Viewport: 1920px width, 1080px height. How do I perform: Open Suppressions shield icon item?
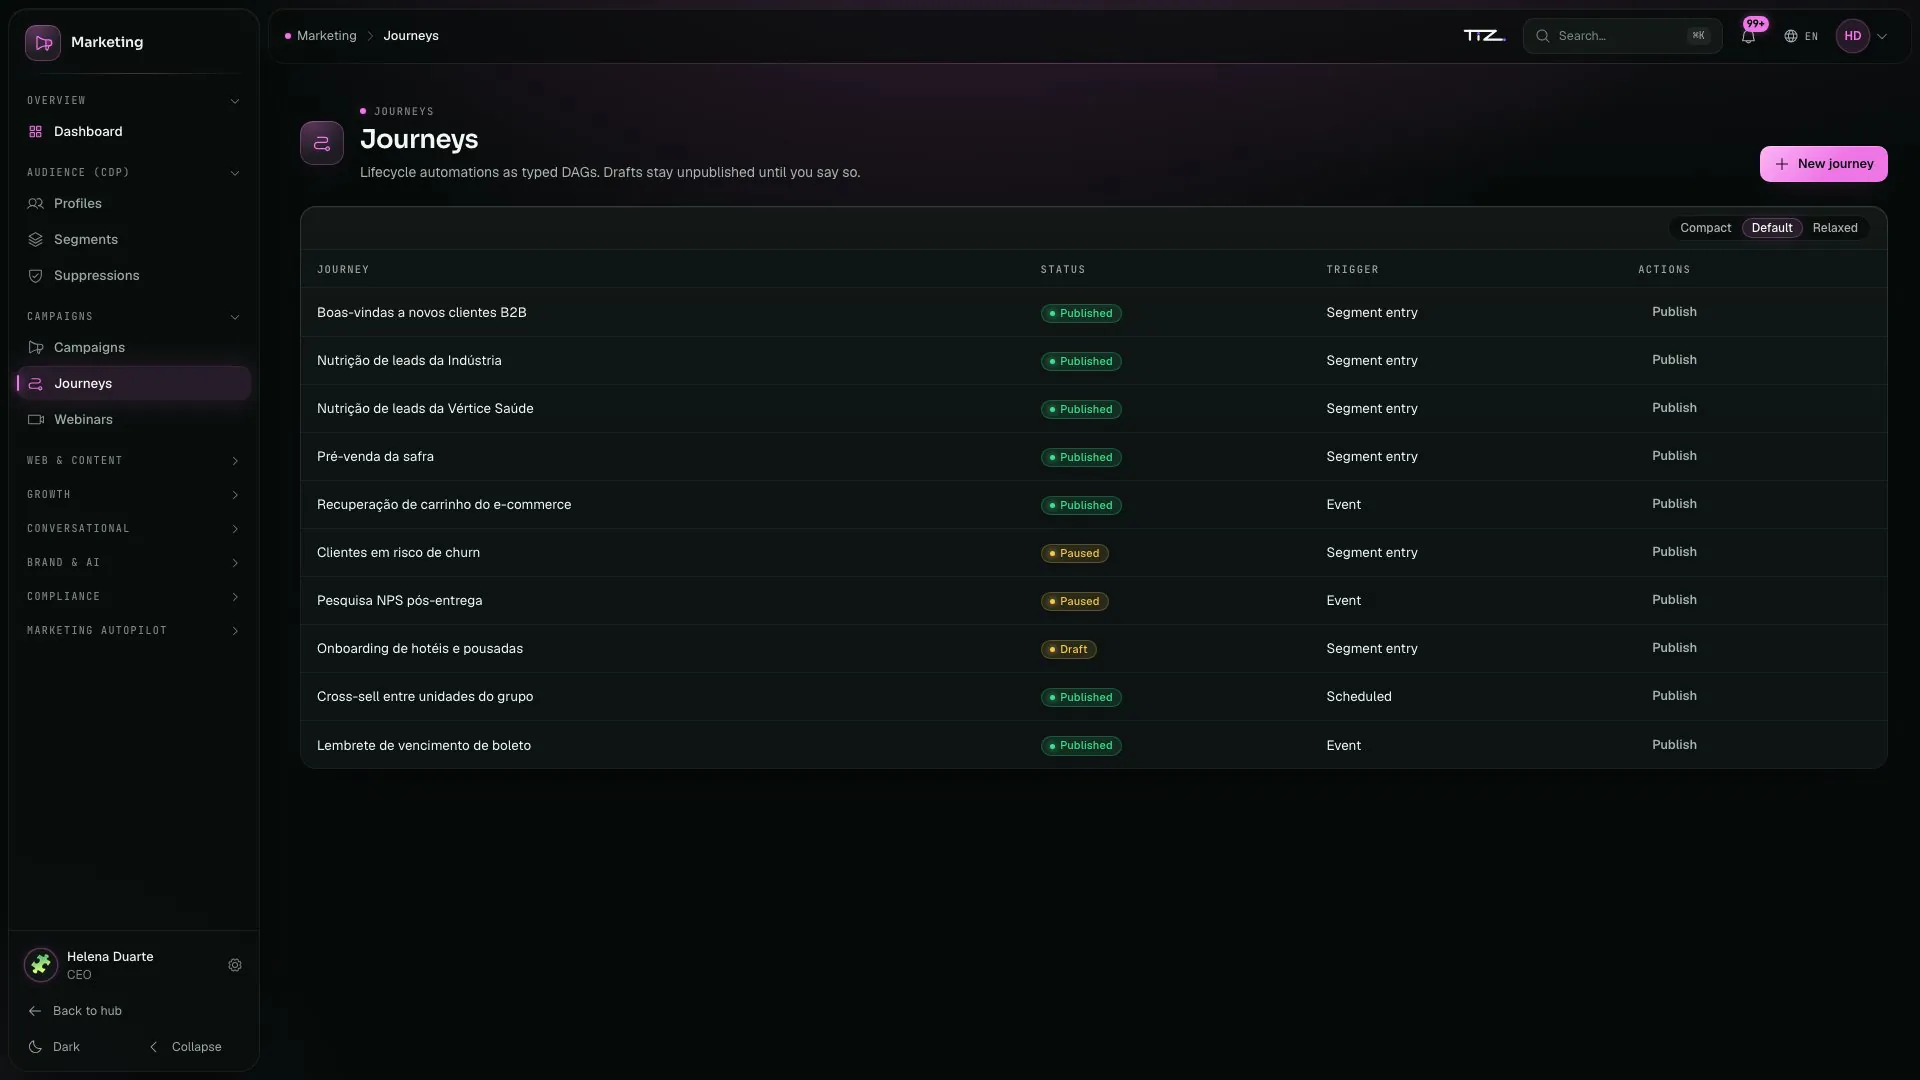click(x=36, y=275)
